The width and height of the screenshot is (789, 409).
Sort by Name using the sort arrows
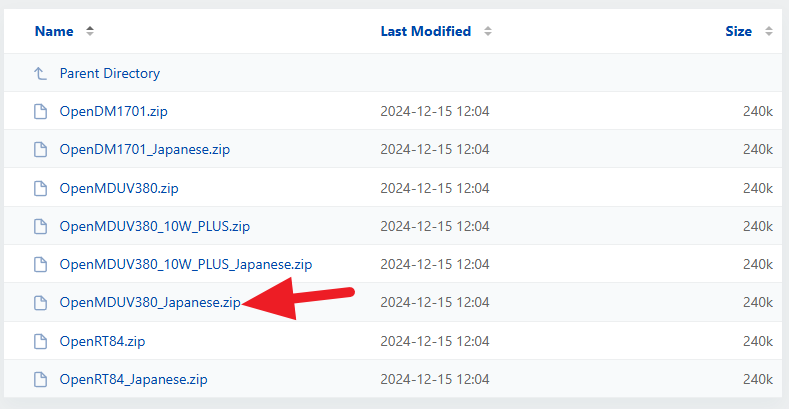pos(90,31)
